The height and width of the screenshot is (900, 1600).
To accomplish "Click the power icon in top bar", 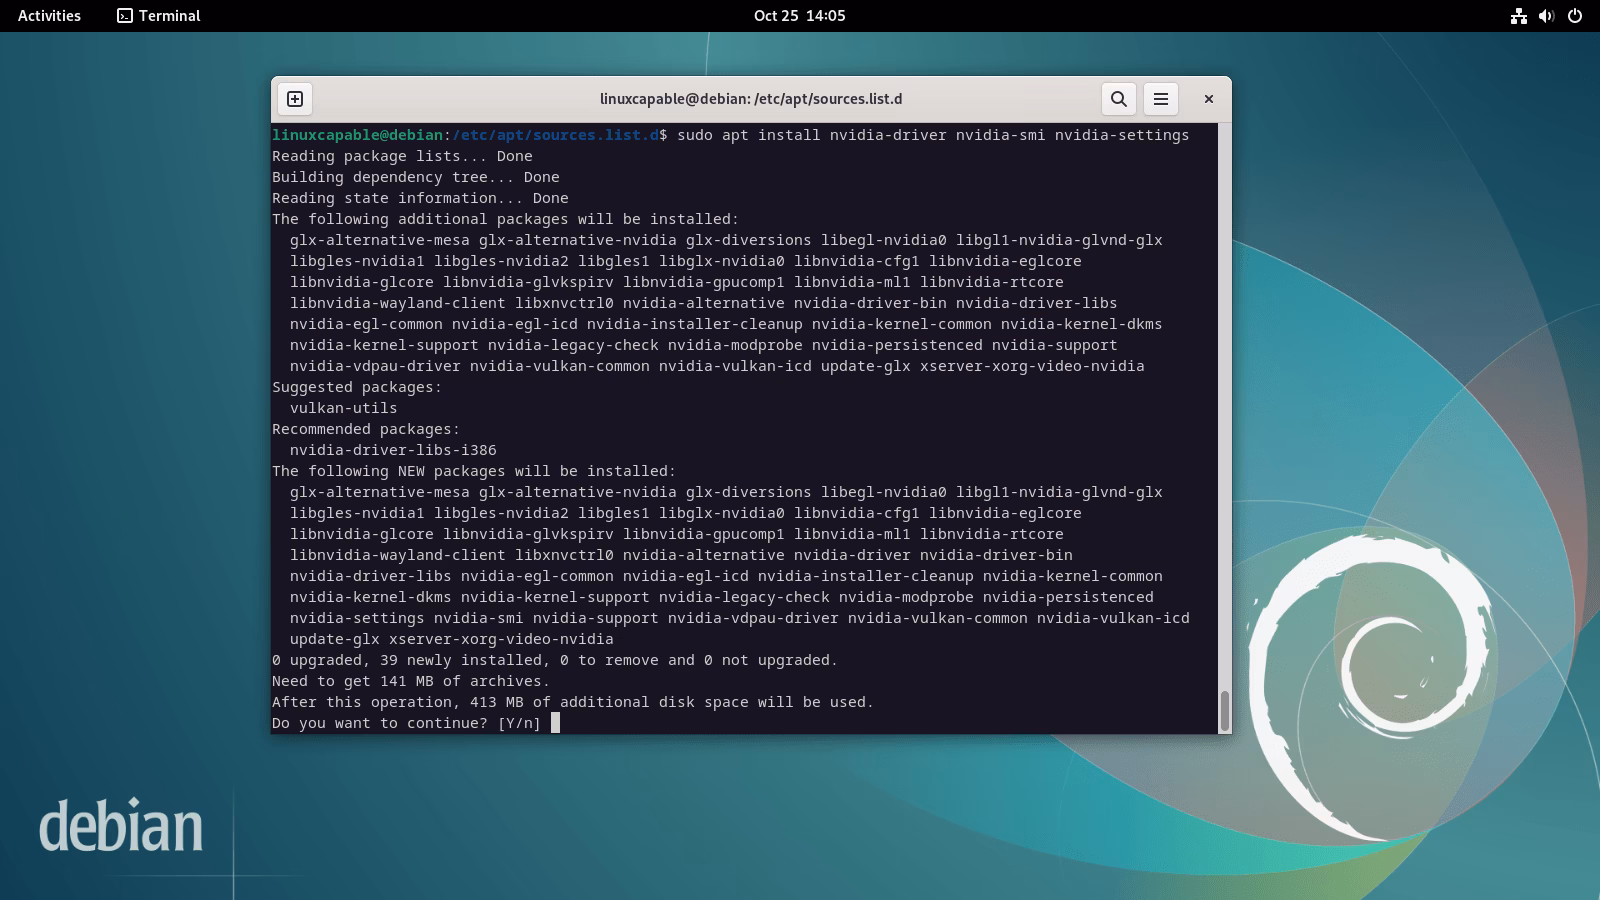I will tap(1575, 16).
